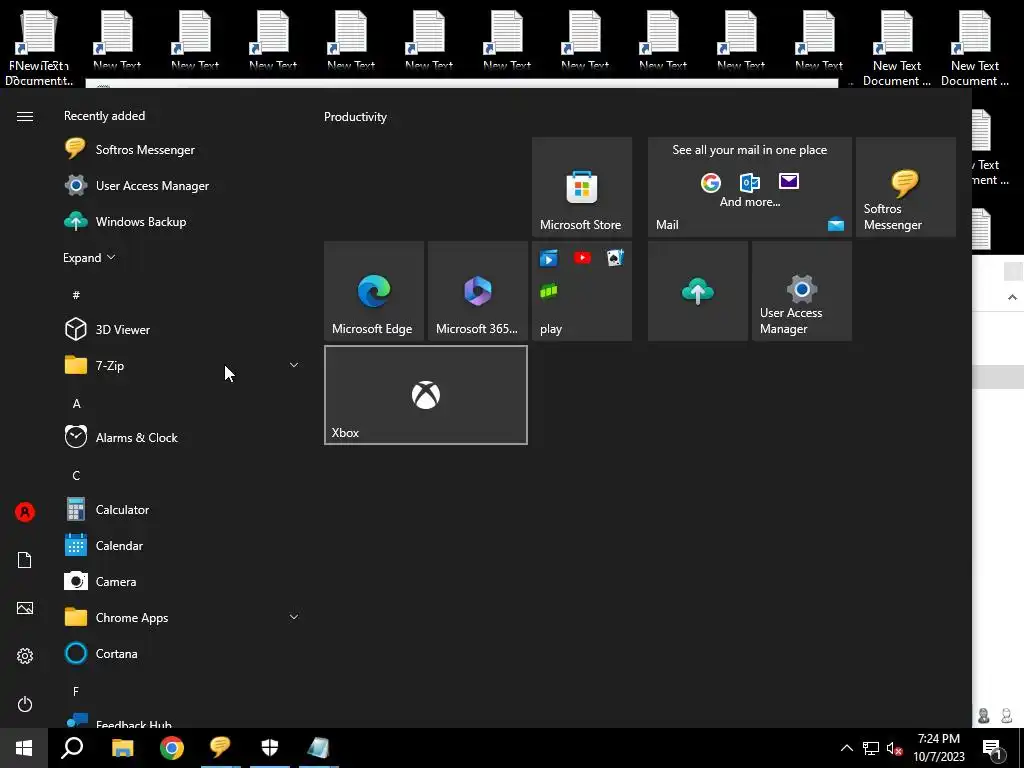This screenshot has width=1024, height=768.
Task: Open Settings gear in Start sidebar
Action: (25, 656)
